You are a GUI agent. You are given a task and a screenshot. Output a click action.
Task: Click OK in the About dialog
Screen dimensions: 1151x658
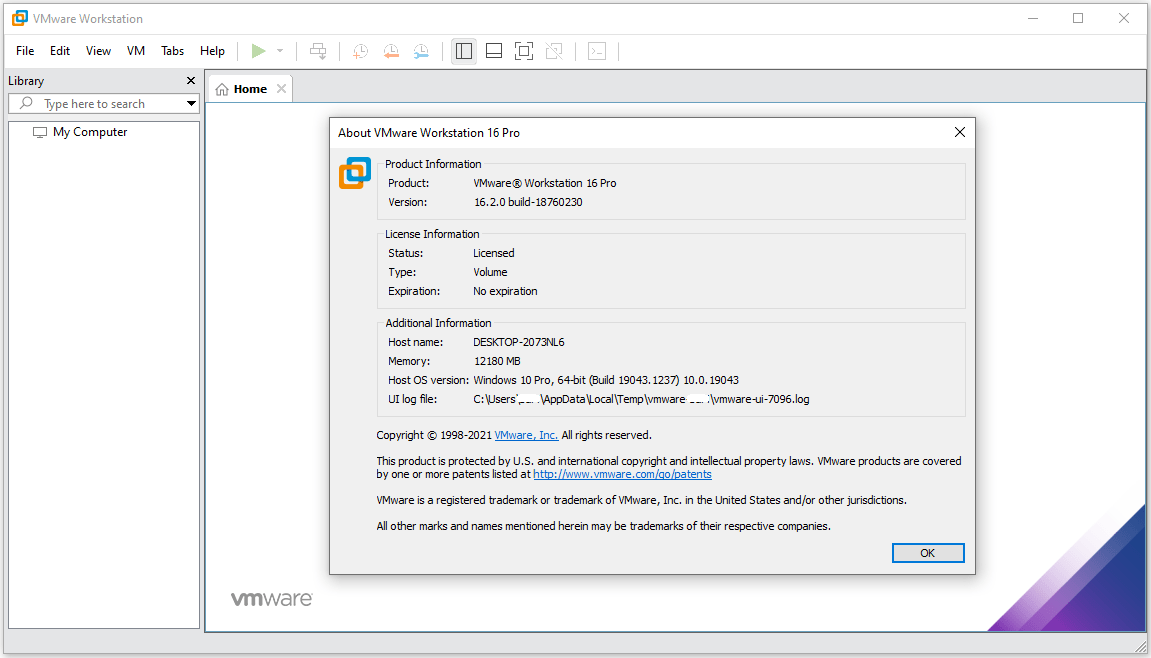click(928, 553)
